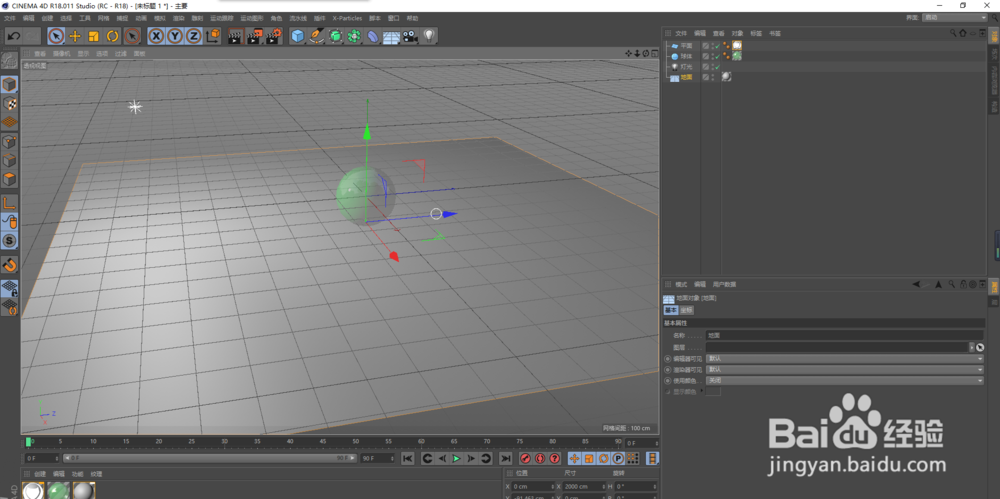Switch to the 基本 tab
This screenshot has height=499, width=1000.
[671, 309]
